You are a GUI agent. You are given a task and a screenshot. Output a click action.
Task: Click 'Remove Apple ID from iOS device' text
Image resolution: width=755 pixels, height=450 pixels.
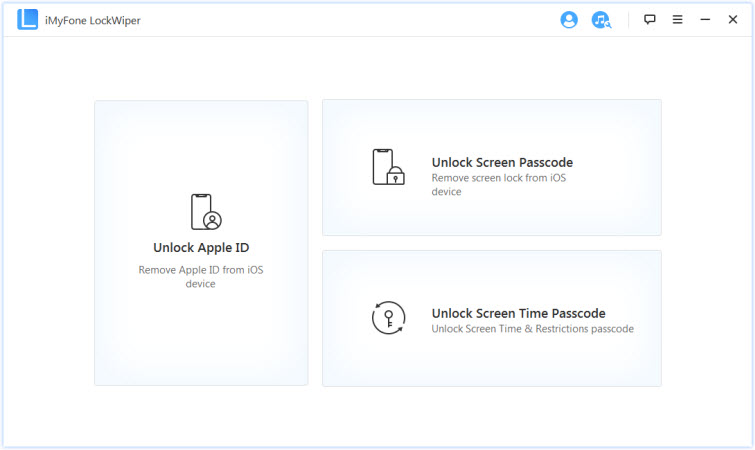[x=201, y=276]
